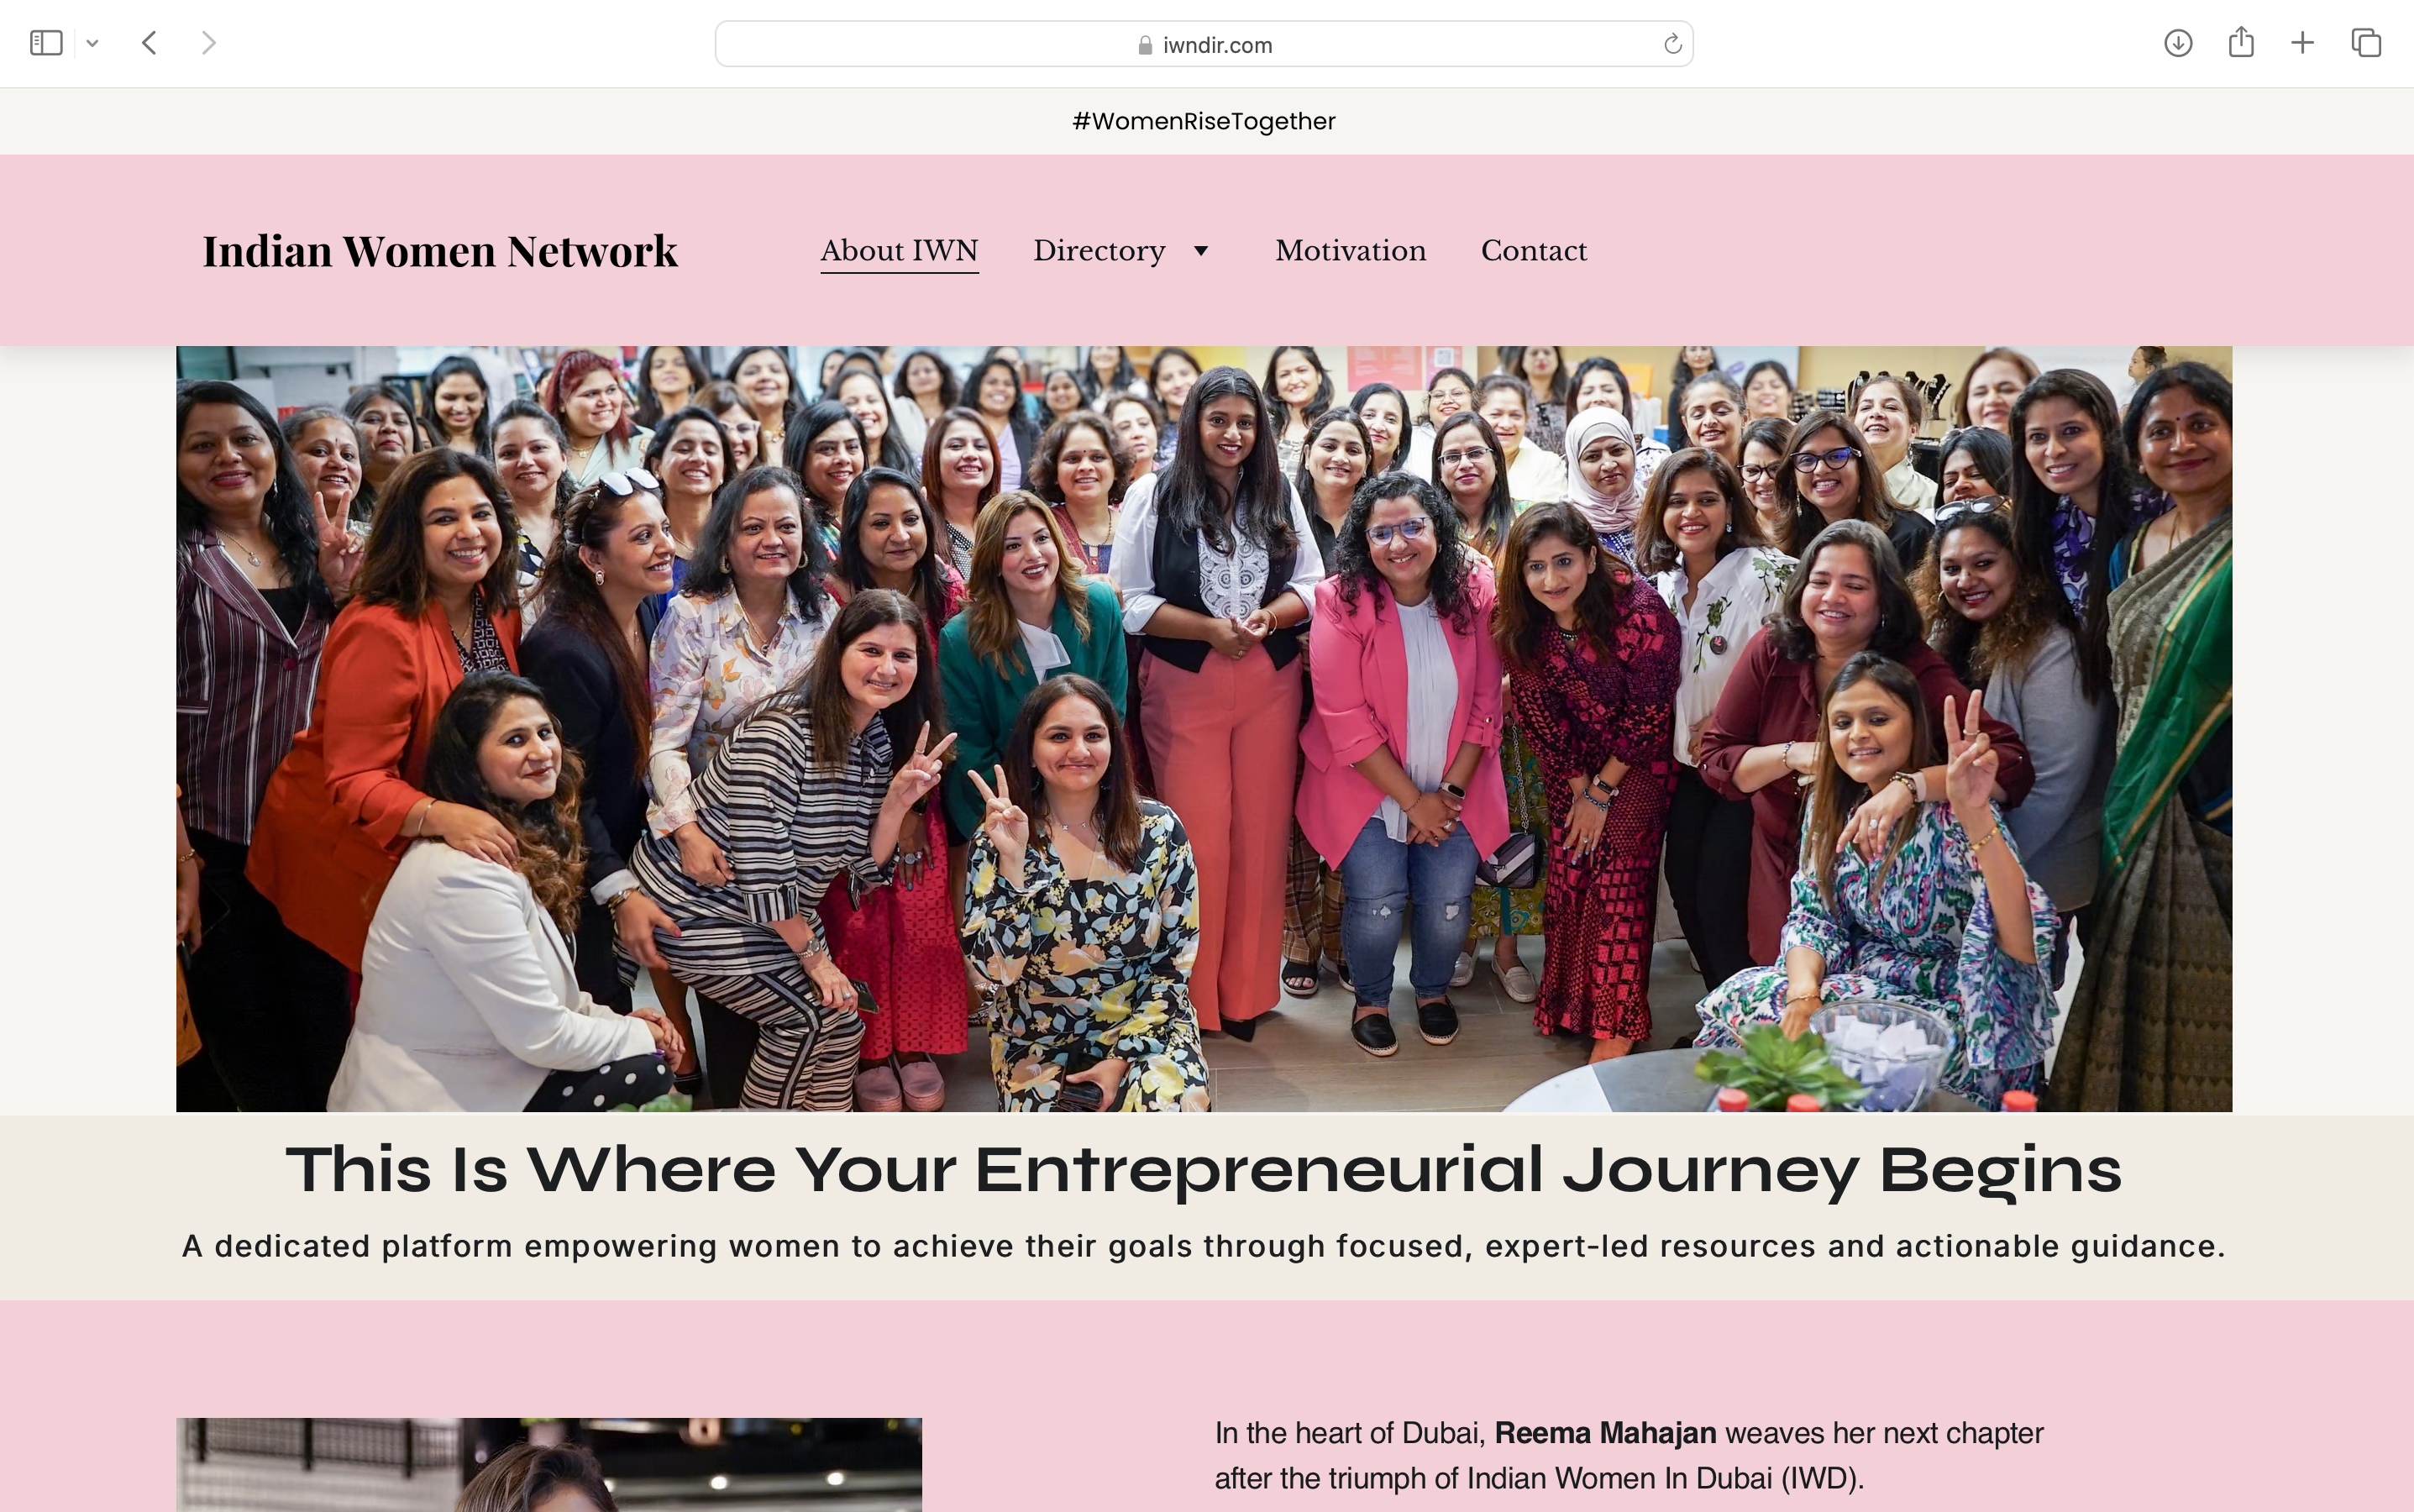The image size is (2414, 1512).
Task: Show tab overview icon
Action: point(2366,43)
